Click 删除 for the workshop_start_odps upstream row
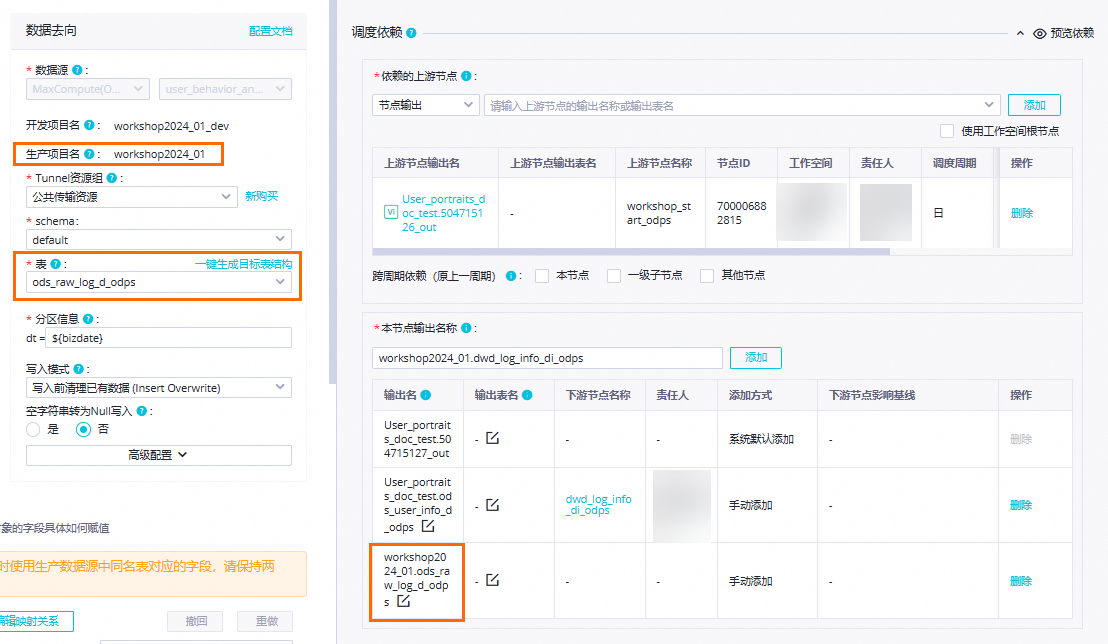 (x=1021, y=213)
